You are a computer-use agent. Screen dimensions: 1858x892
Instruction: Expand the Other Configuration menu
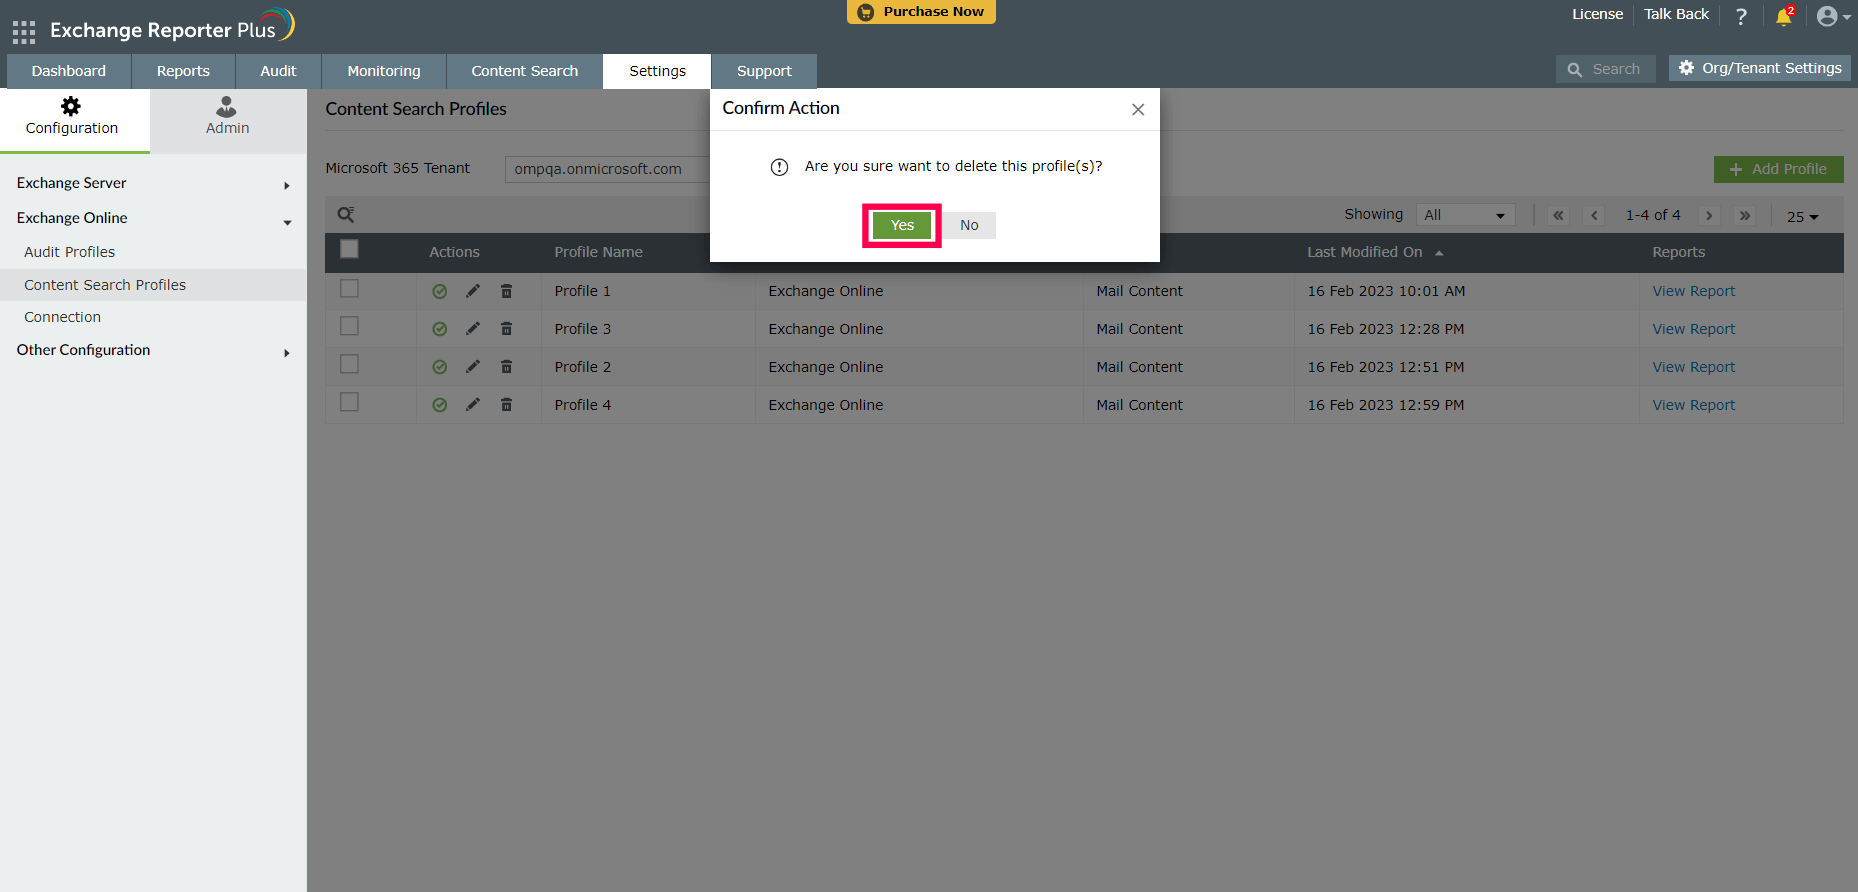[x=153, y=350]
